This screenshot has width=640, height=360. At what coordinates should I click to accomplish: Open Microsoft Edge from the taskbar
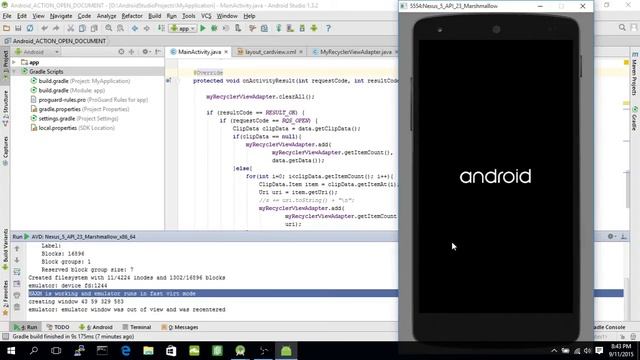click(x=126, y=351)
